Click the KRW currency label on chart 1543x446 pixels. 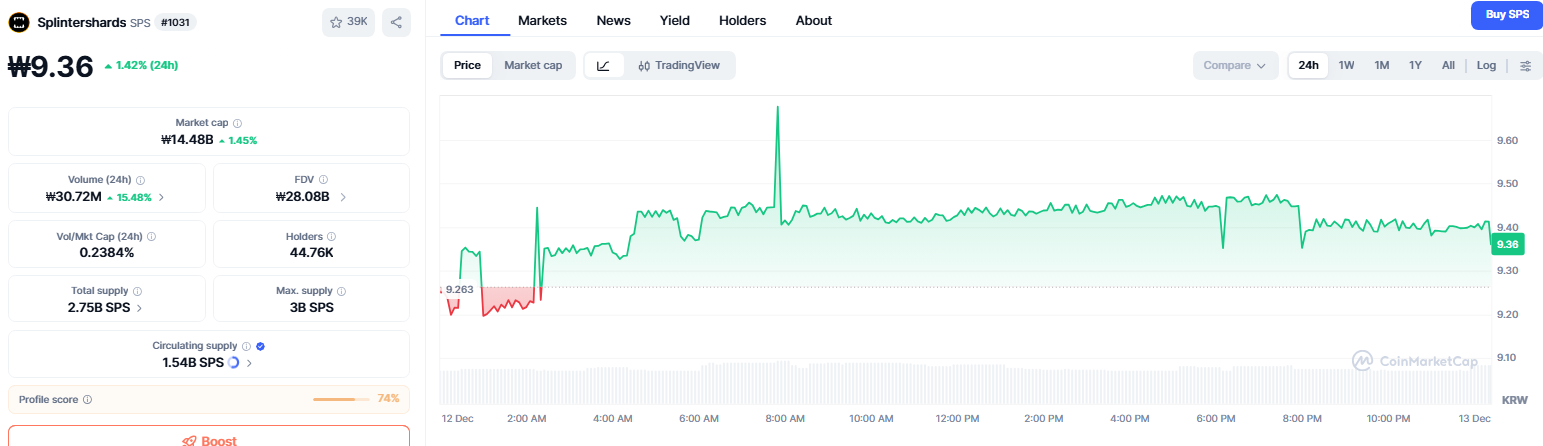tap(1513, 399)
